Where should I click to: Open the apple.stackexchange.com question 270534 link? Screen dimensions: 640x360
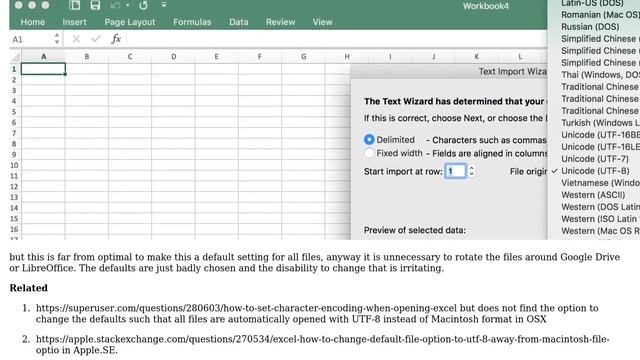click(x=322, y=344)
